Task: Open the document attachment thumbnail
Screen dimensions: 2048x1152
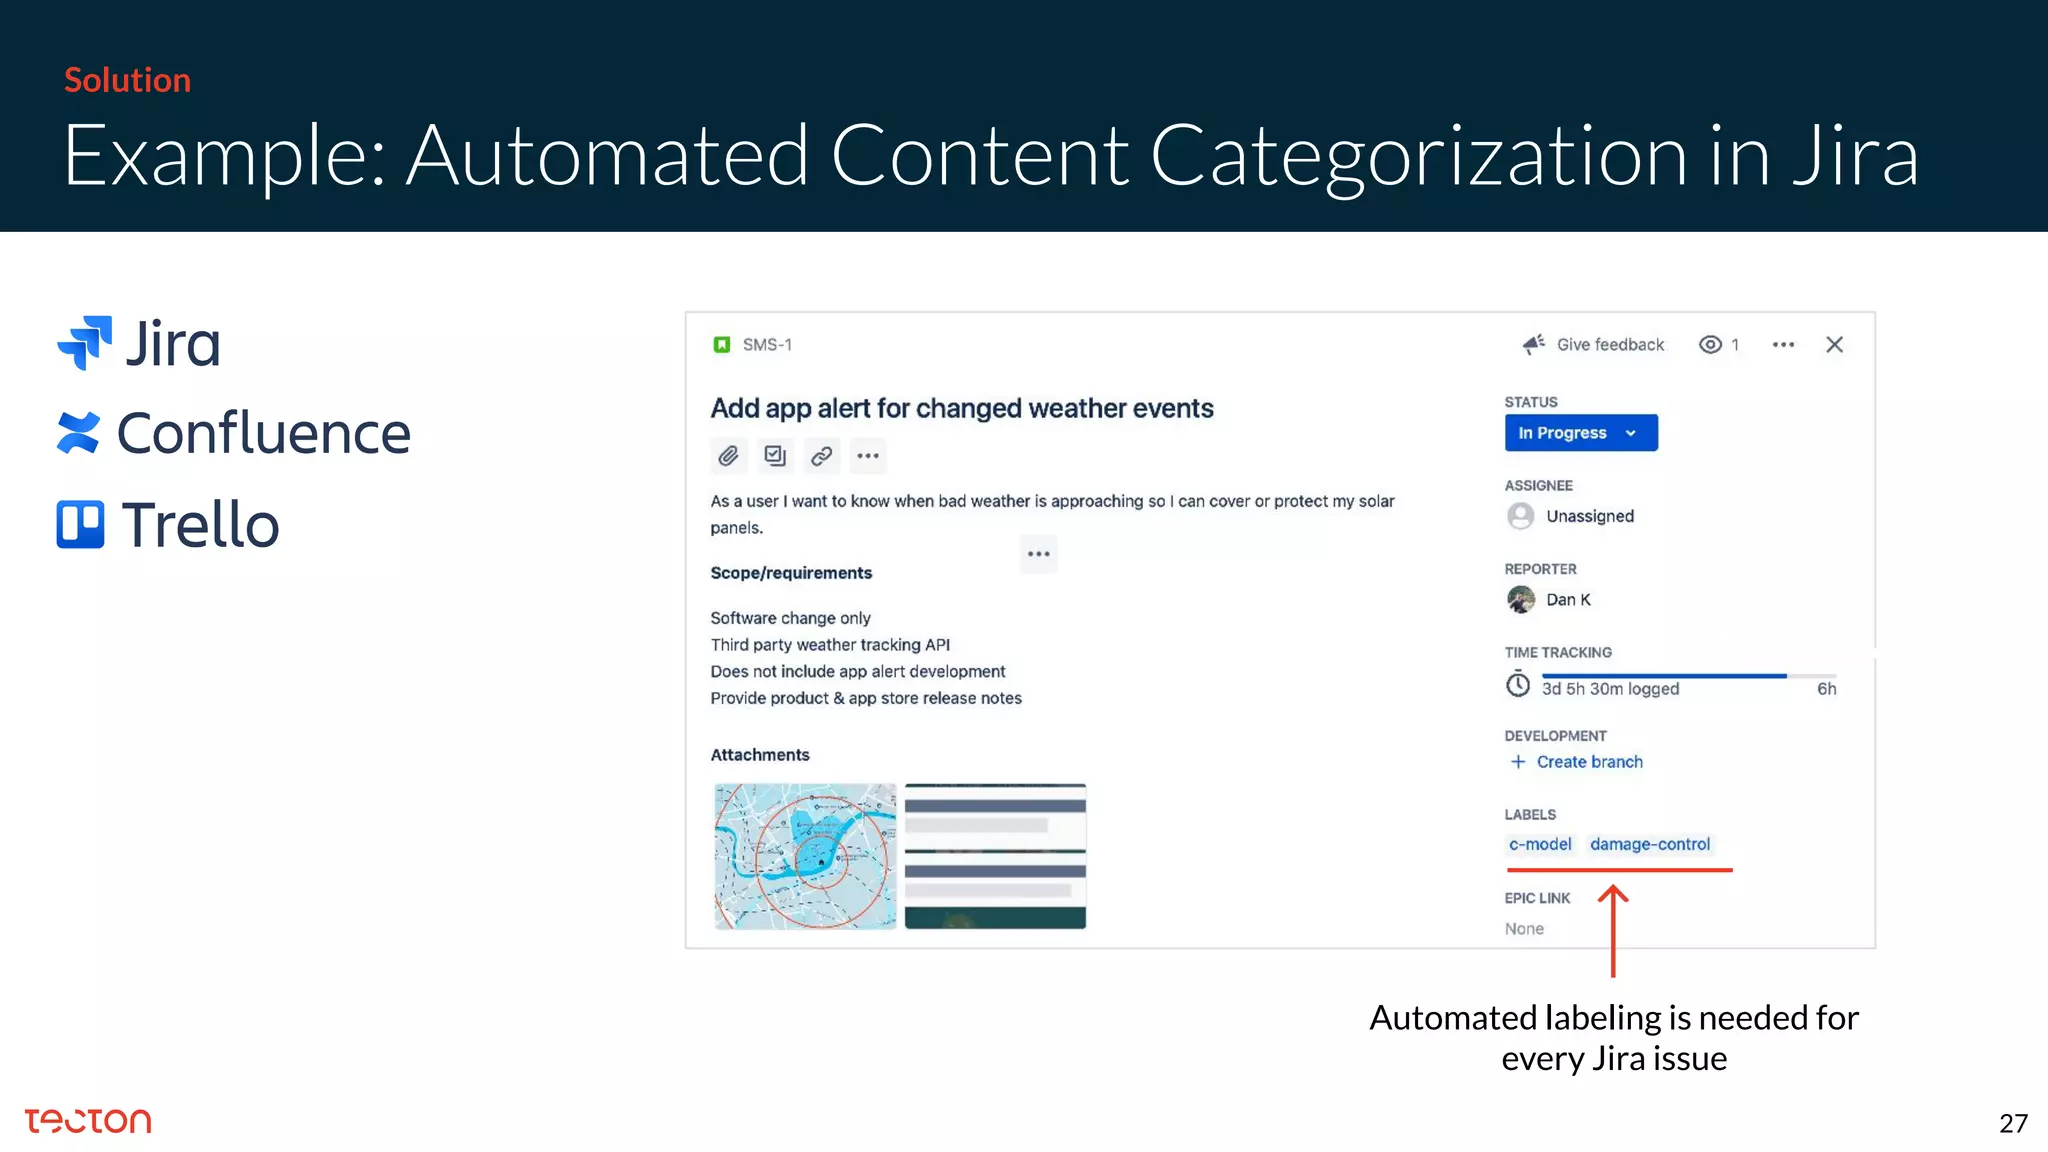Action: click(995, 856)
